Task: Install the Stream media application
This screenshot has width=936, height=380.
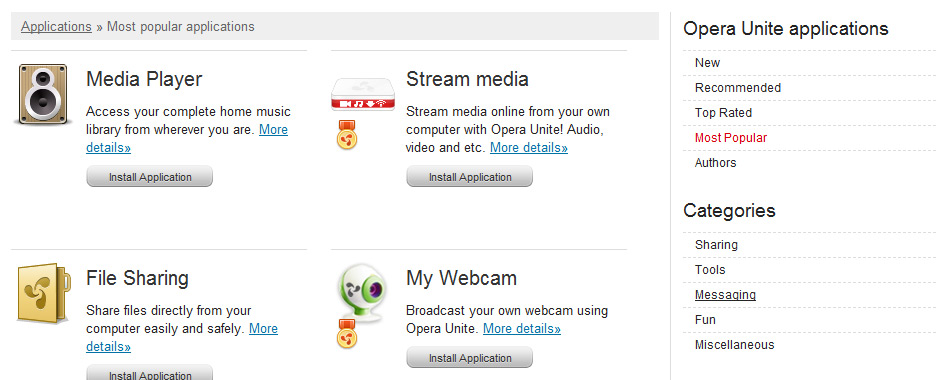Action: click(470, 177)
